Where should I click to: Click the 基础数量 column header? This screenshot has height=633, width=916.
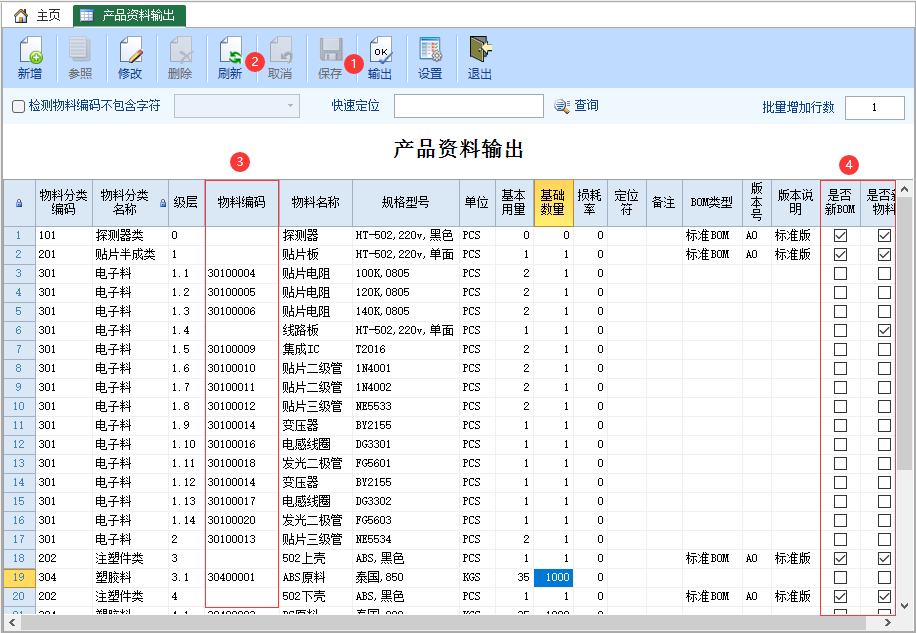click(553, 203)
